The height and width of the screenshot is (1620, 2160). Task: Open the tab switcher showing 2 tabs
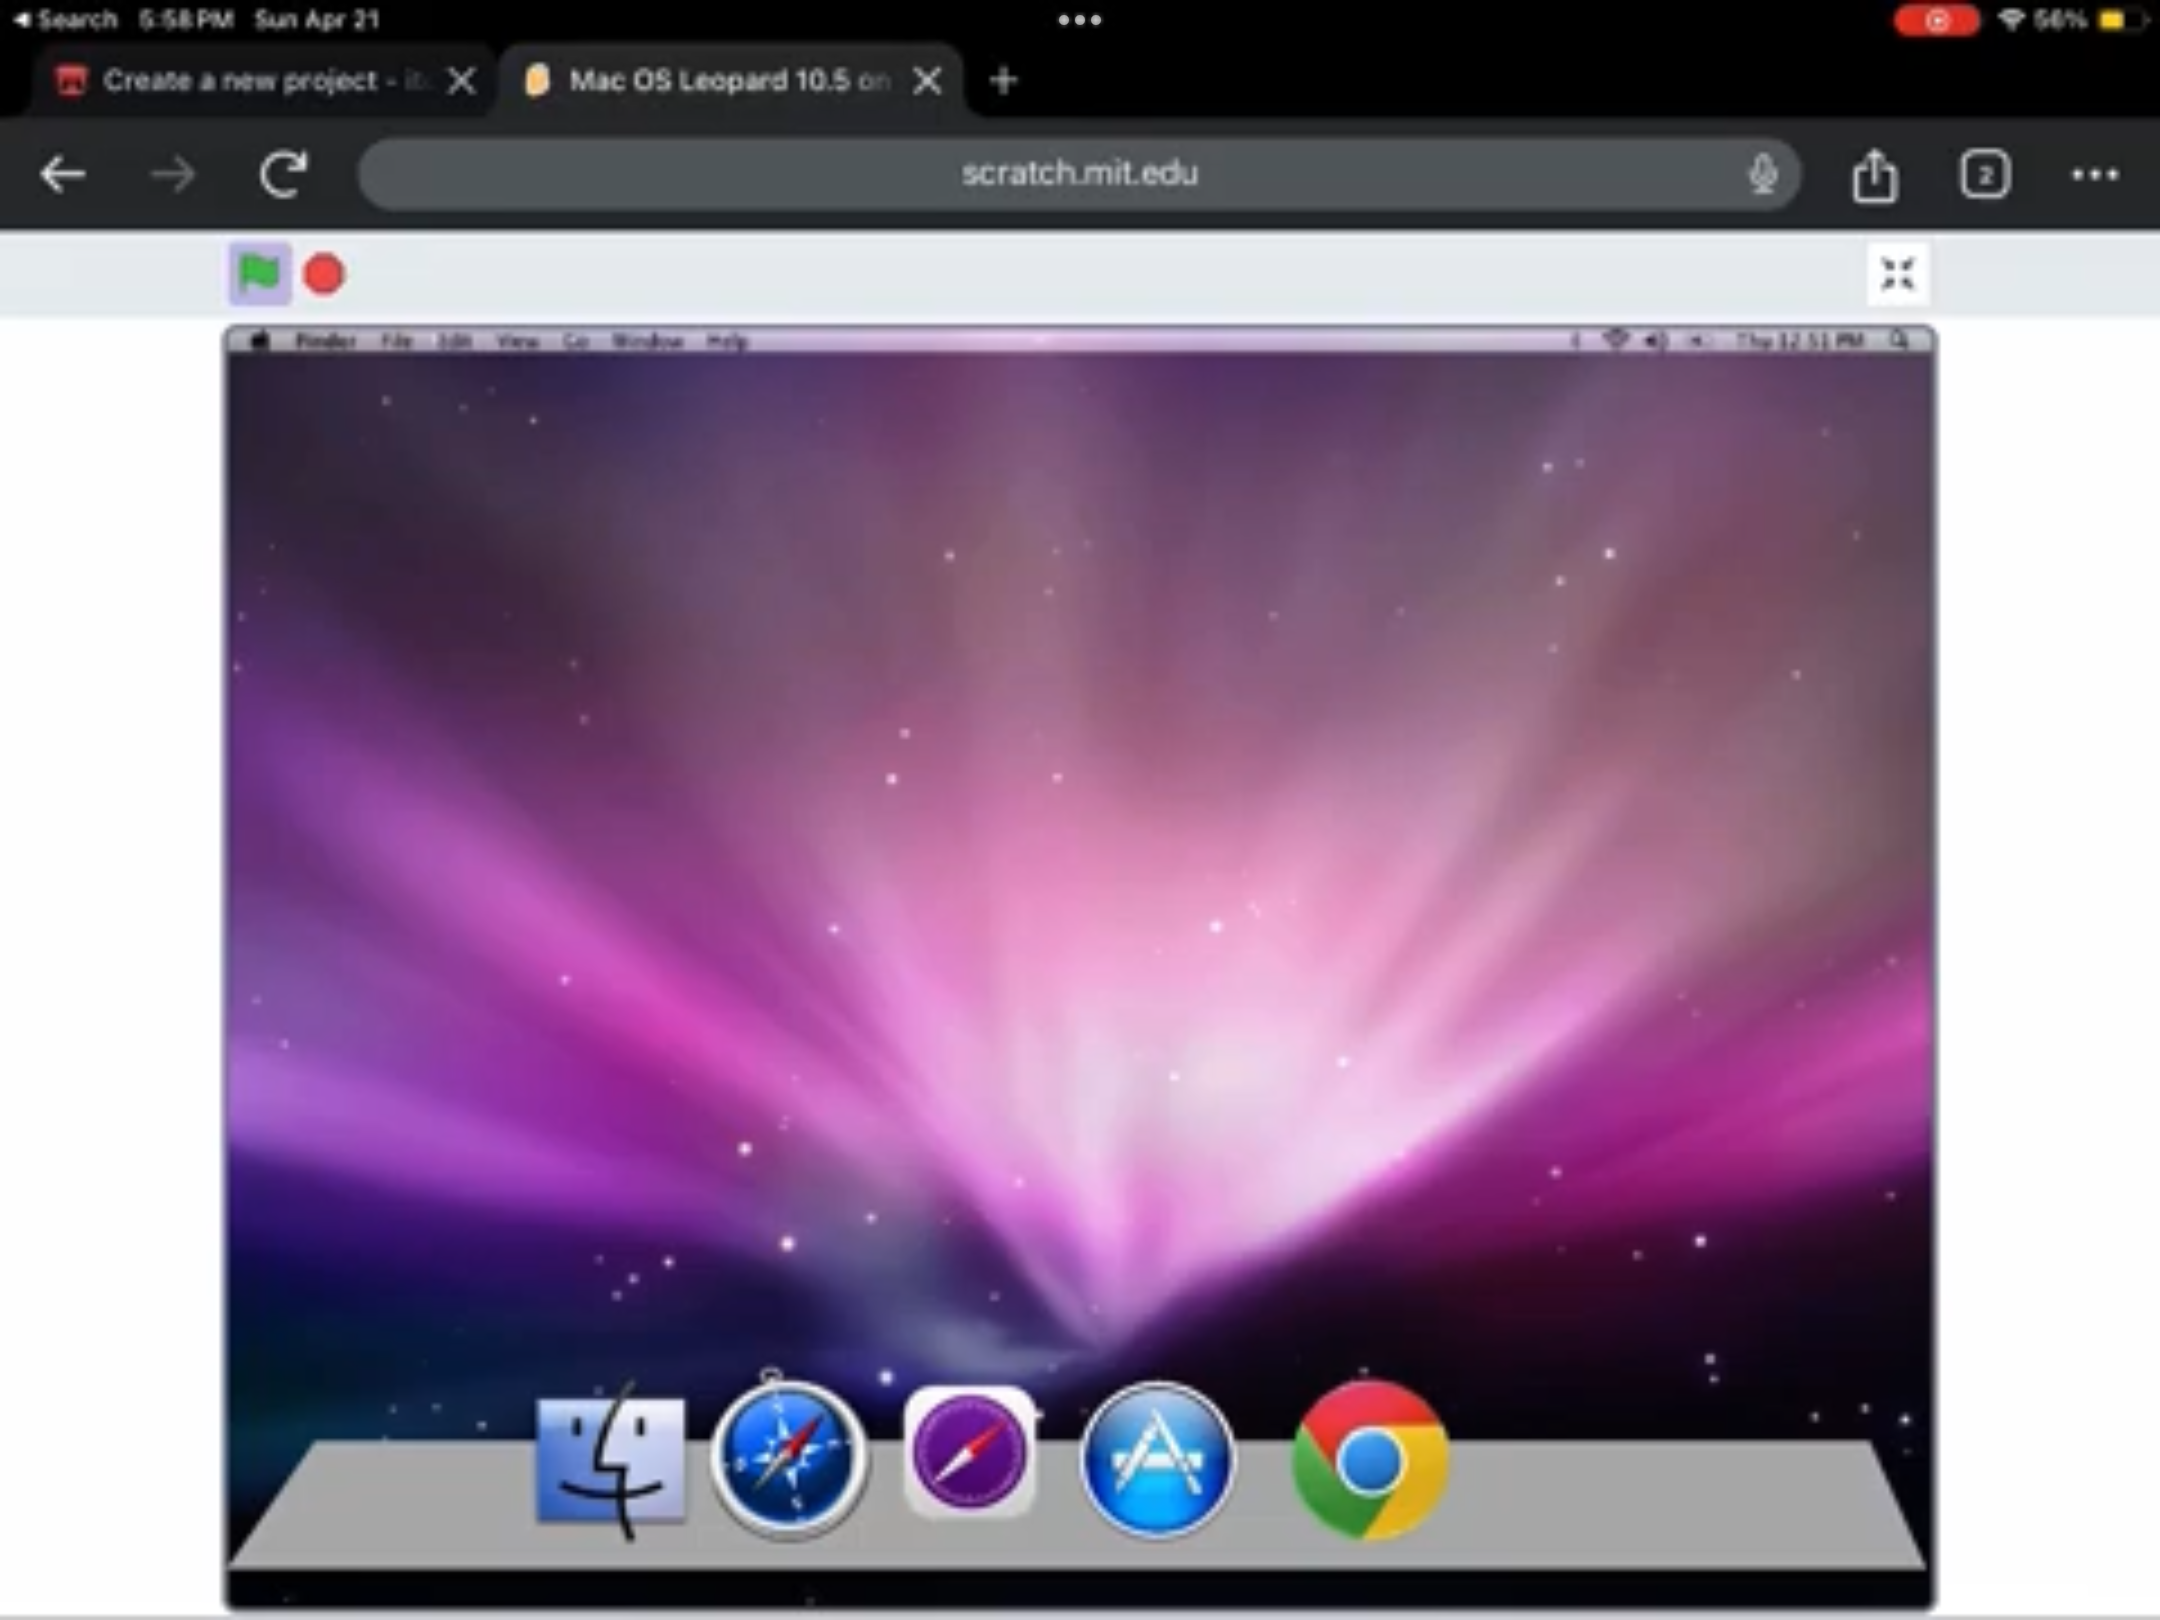(1985, 175)
